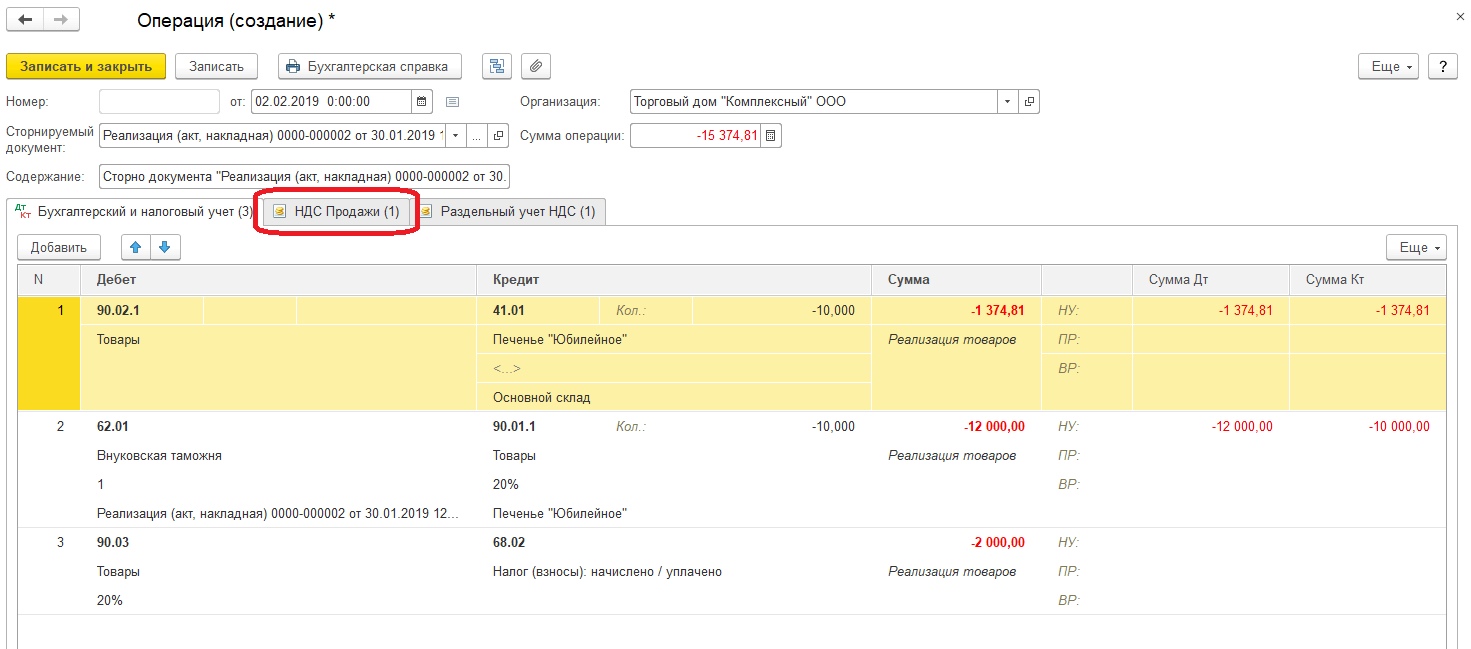Screen dimensions: 1471x649
Task: Open the top Еще menu
Action: point(1389,66)
